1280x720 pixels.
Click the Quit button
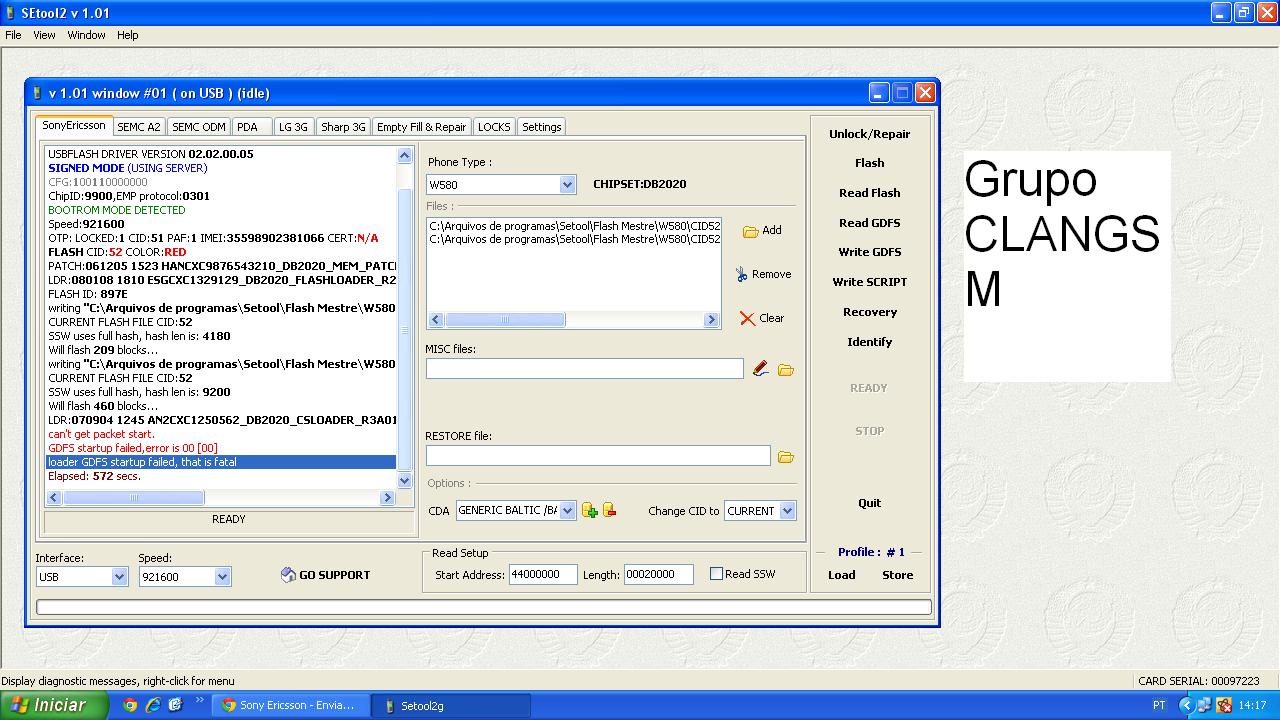(x=869, y=503)
